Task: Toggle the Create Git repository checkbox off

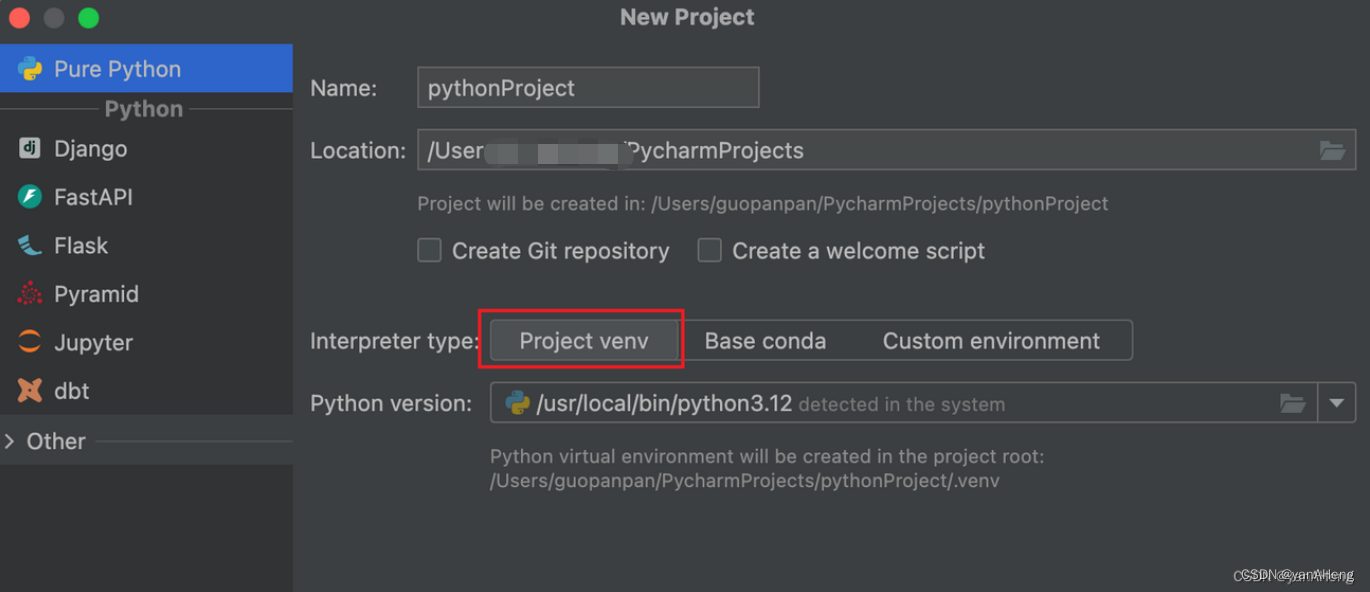Action: [x=429, y=250]
